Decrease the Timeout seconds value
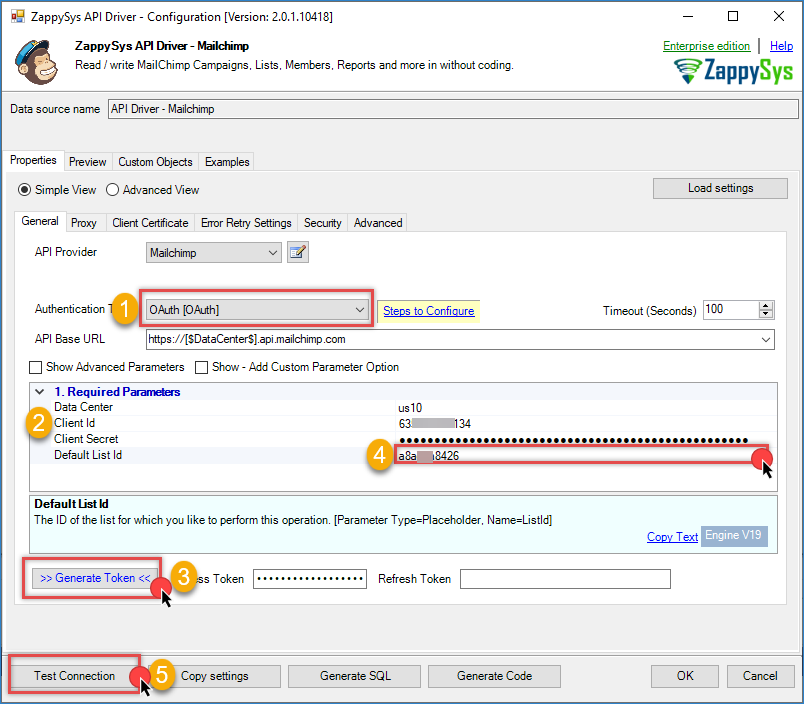The width and height of the screenshot is (804, 704). pos(766,314)
